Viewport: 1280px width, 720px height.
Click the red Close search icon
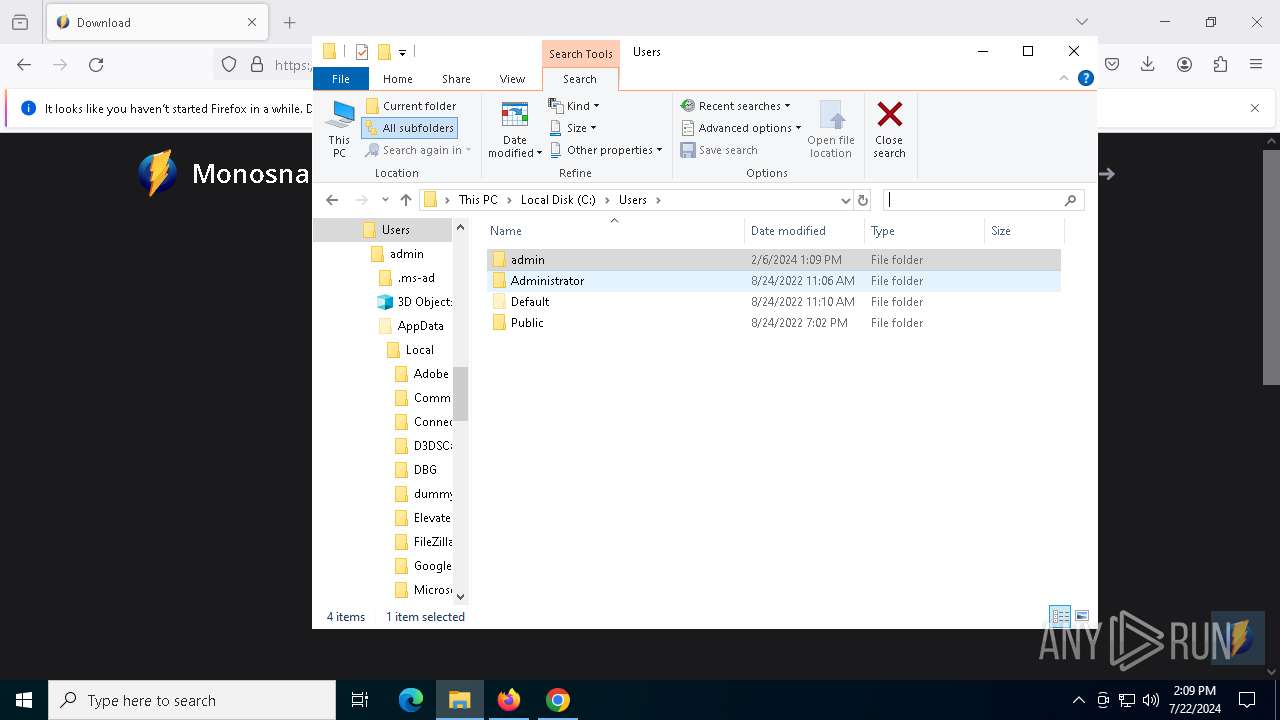pos(889,114)
